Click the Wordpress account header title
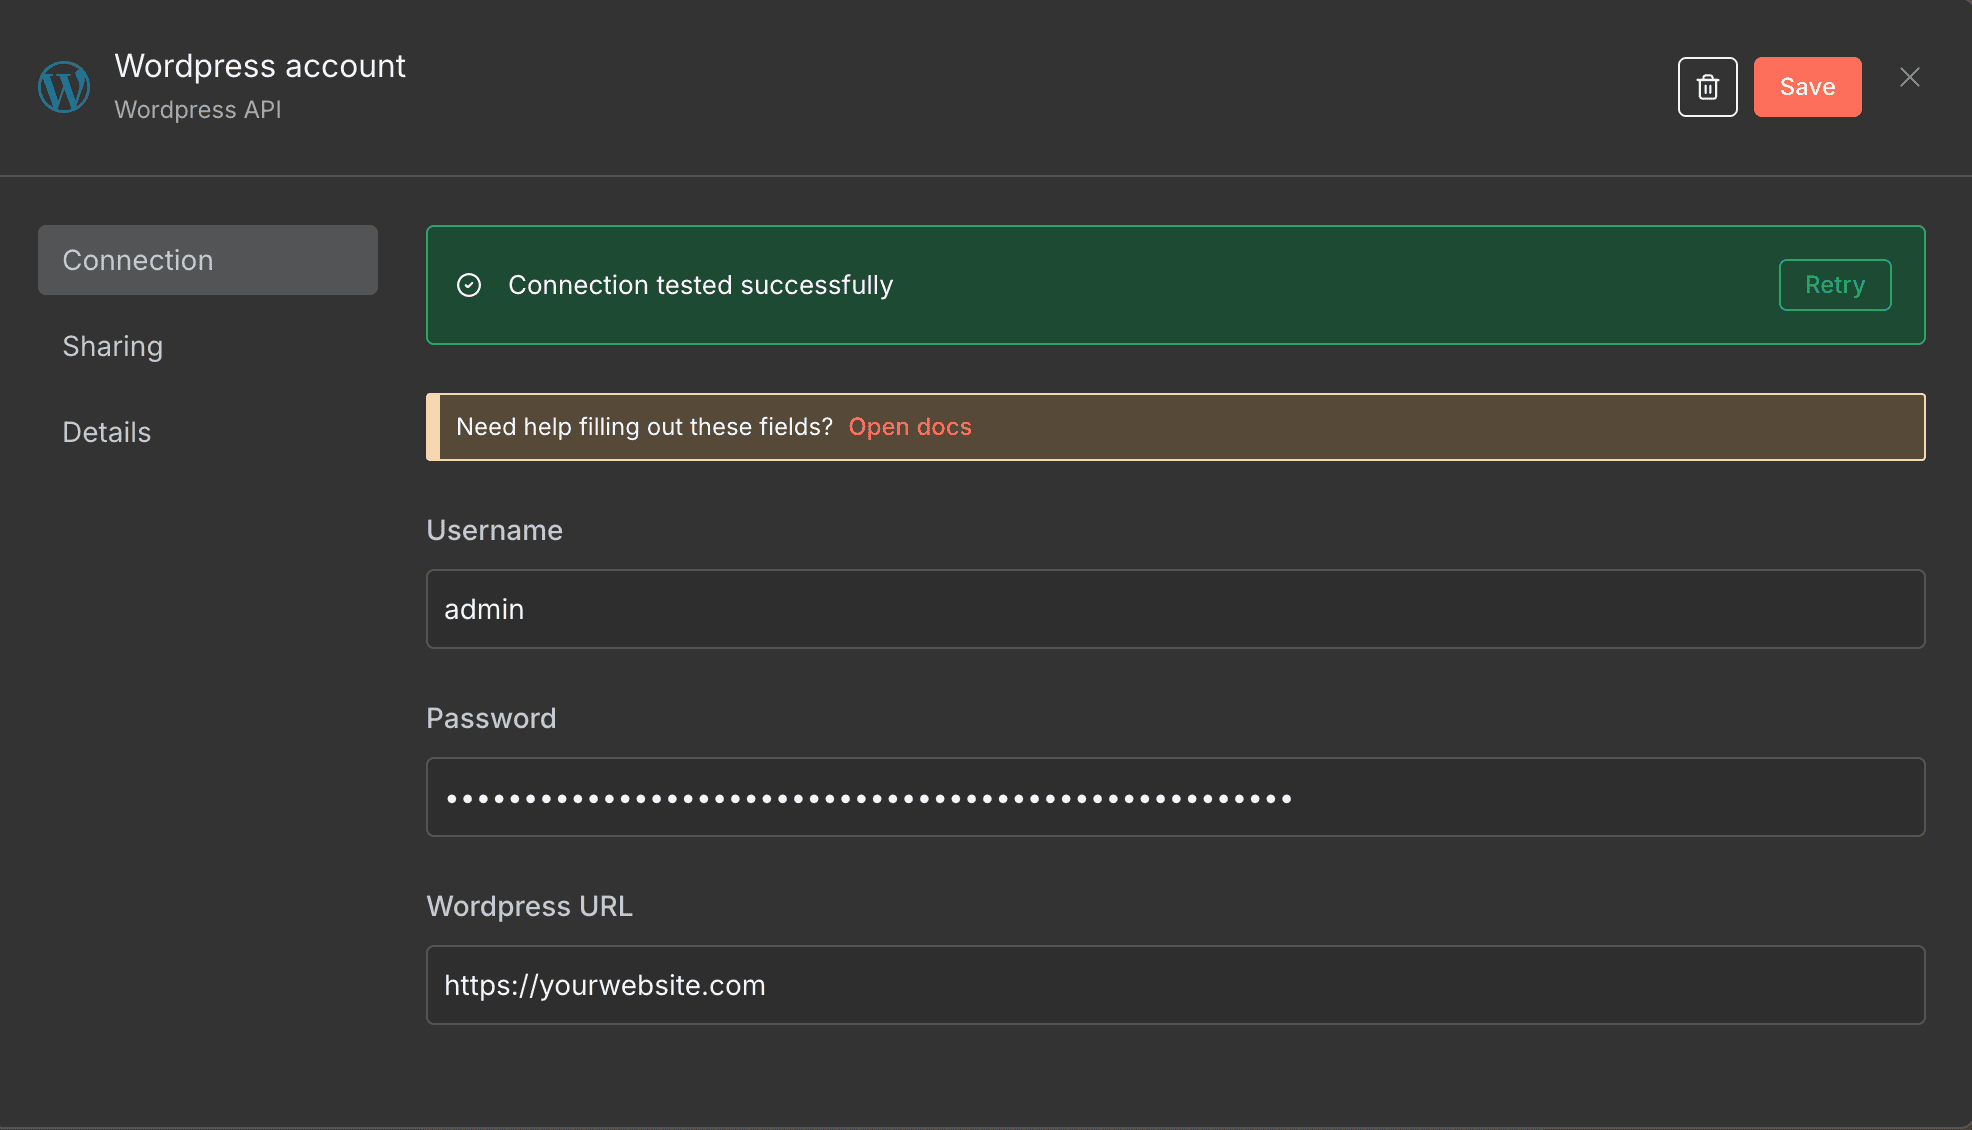 (x=260, y=65)
